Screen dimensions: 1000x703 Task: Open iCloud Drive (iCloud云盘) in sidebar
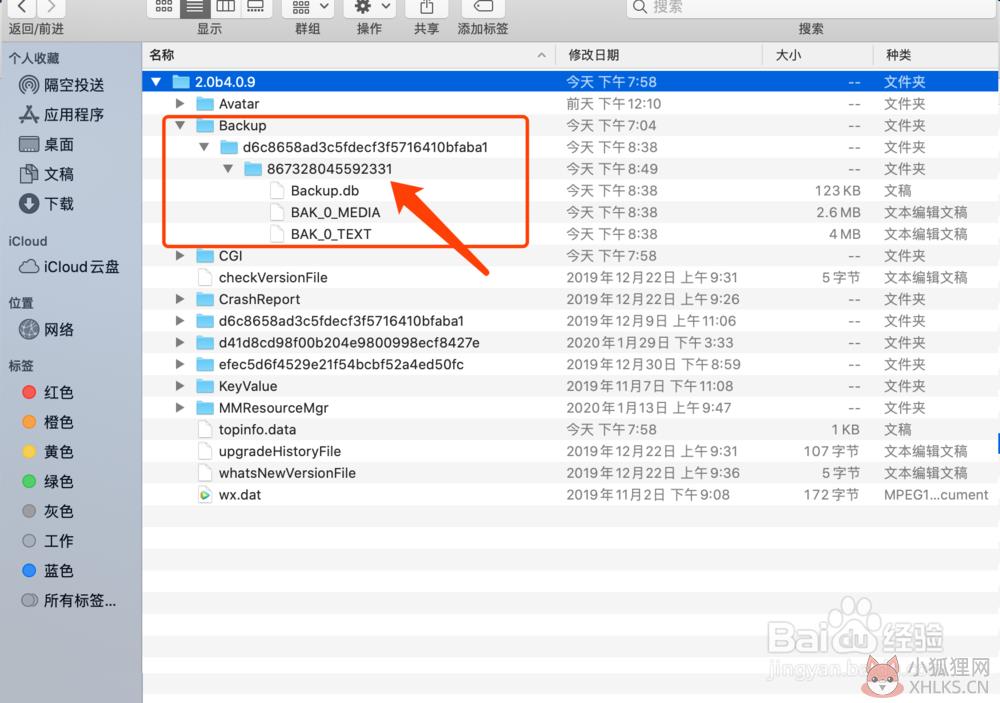click(69, 267)
